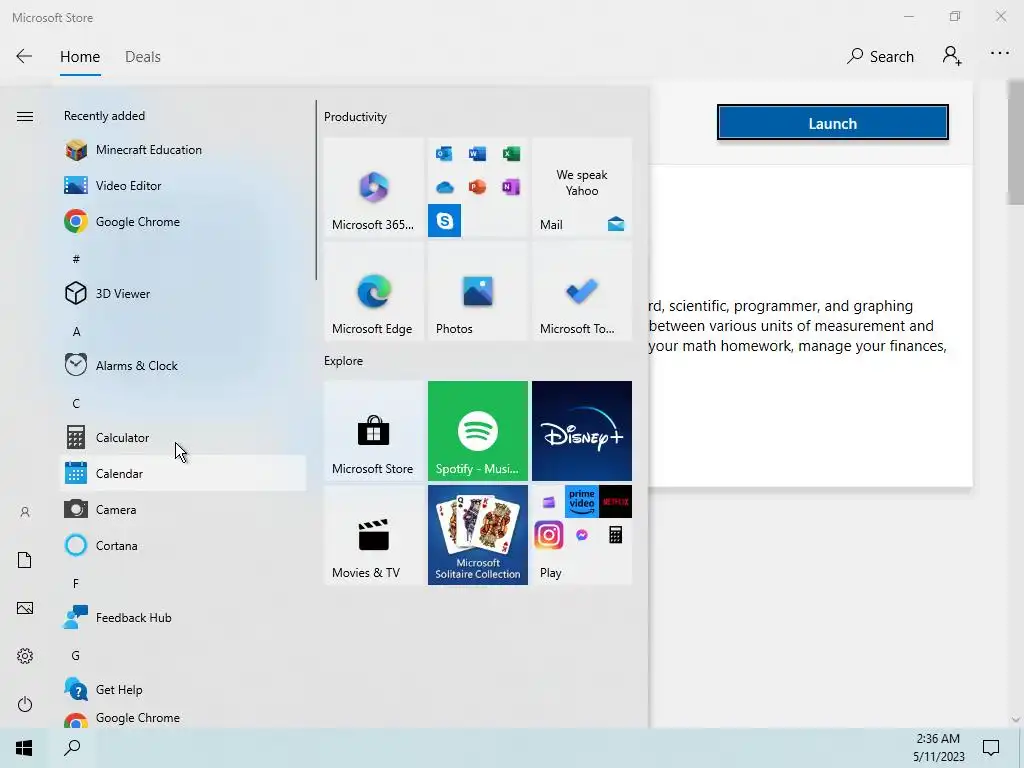Launch Video Editor from the app list
The height and width of the screenshot is (768, 1024).
[x=183, y=185]
